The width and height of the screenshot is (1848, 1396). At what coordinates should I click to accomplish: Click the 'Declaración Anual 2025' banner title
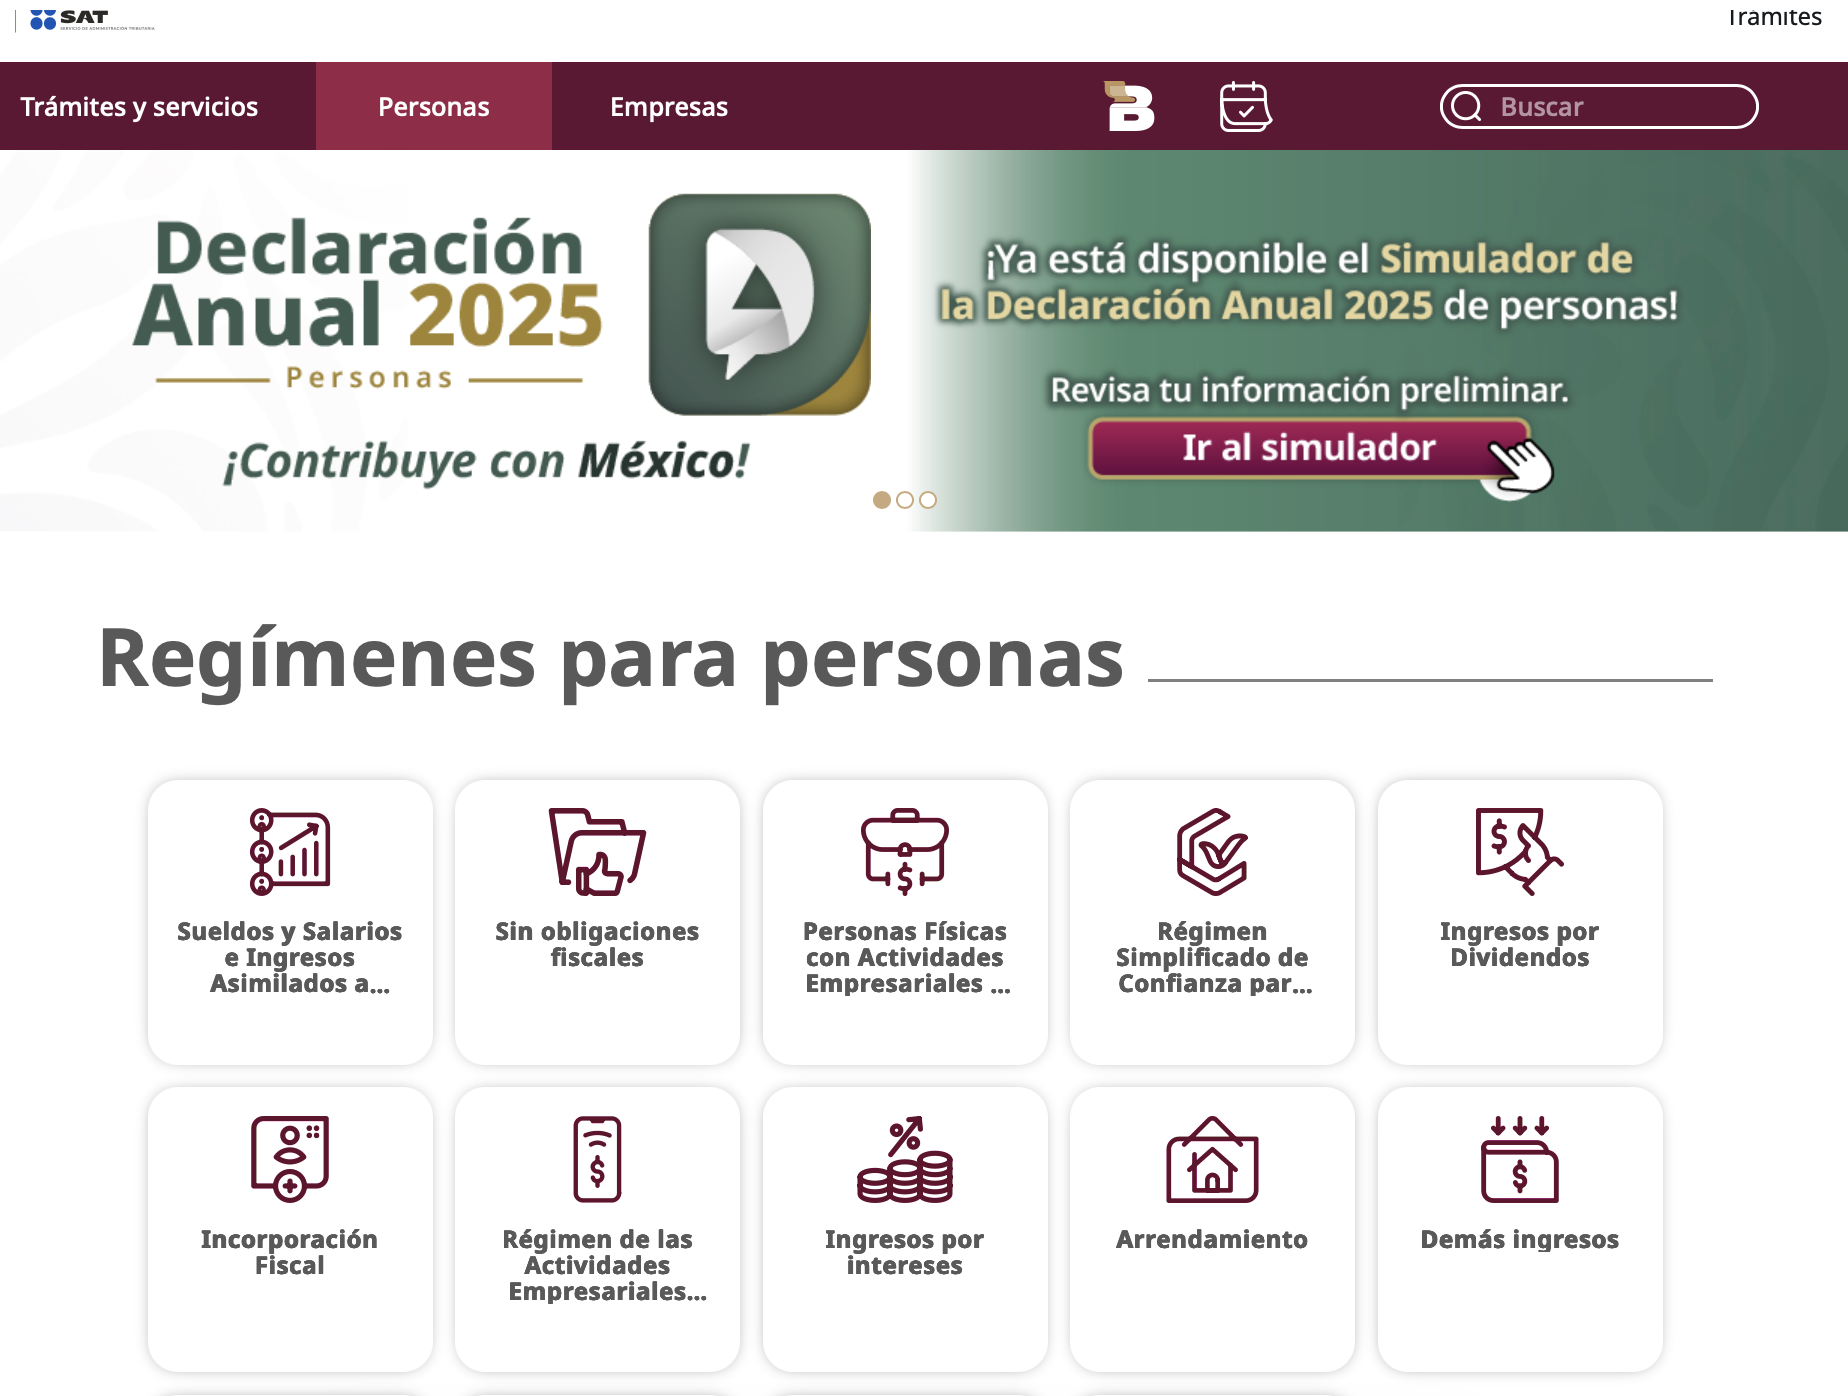(369, 283)
